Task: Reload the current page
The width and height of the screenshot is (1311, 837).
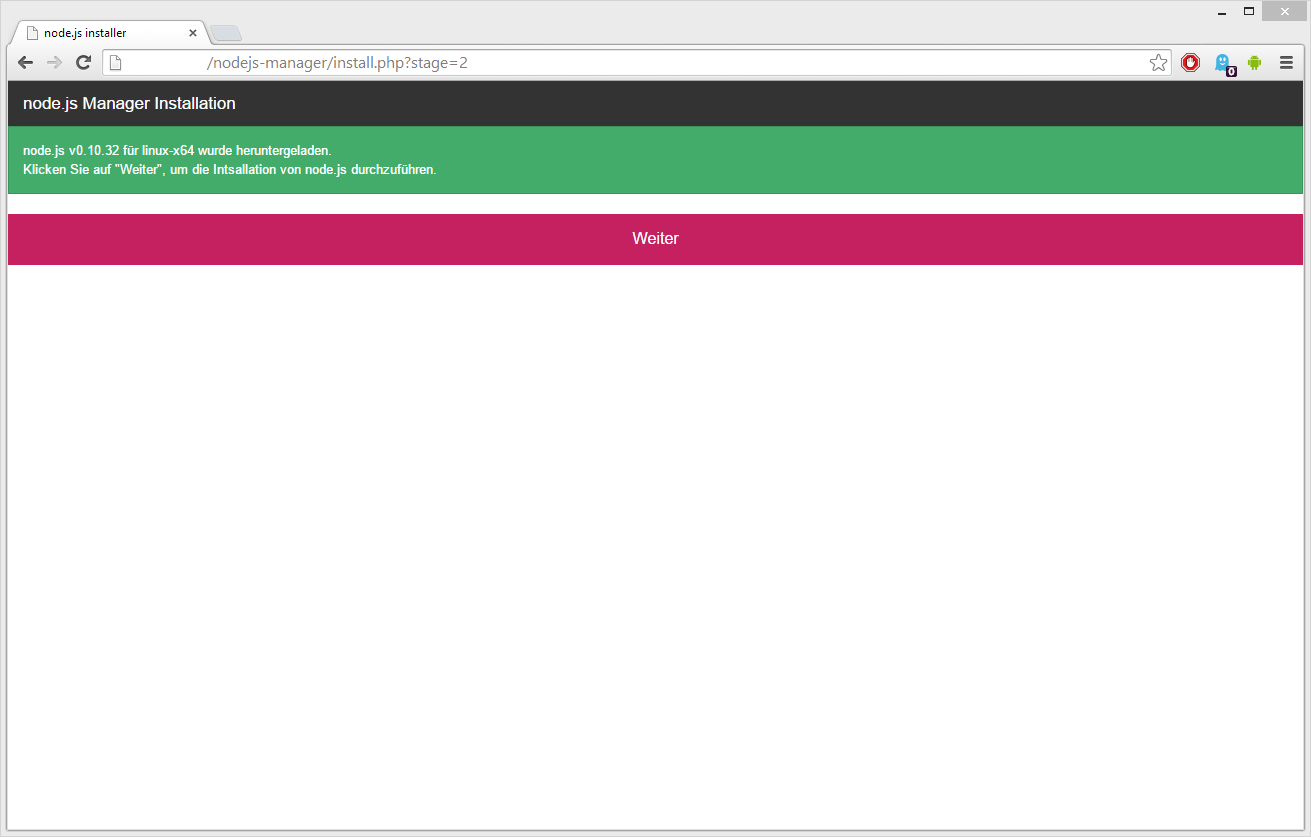Action: [84, 63]
